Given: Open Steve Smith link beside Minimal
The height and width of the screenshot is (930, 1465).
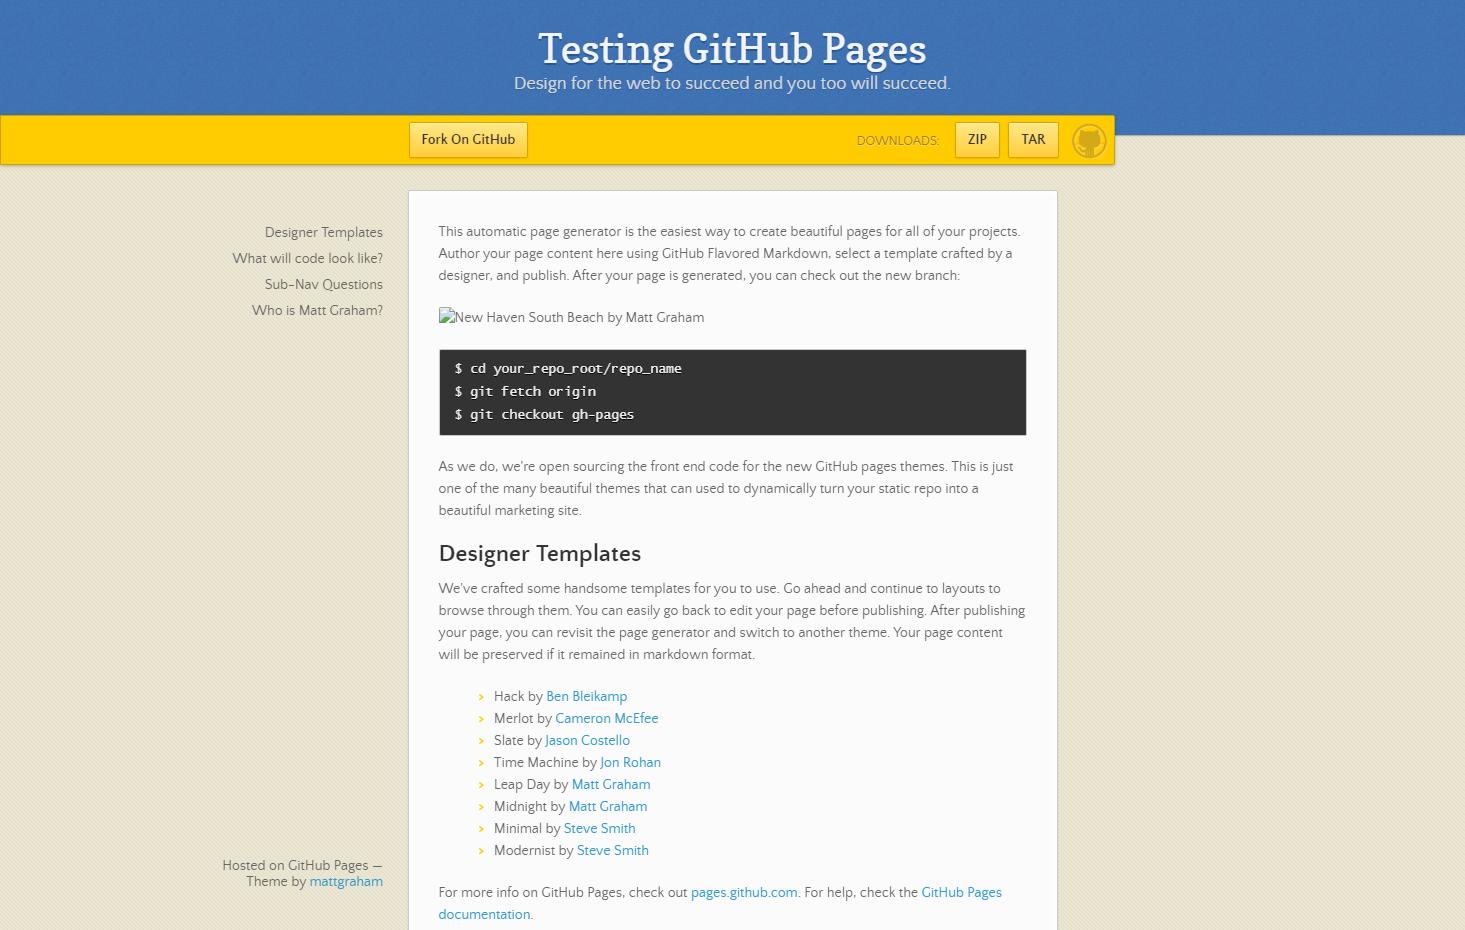Looking at the screenshot, I should (x=599, y=828).
